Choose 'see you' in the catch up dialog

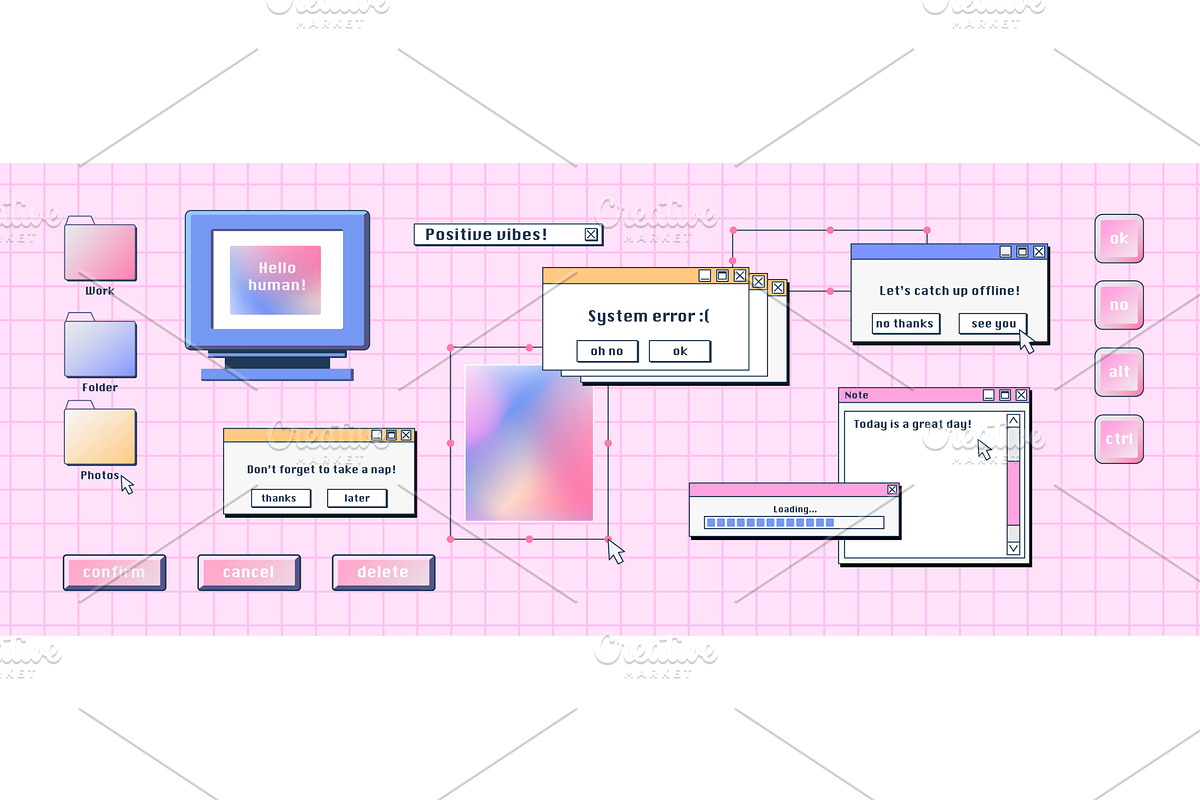click(x=992, y=323)
